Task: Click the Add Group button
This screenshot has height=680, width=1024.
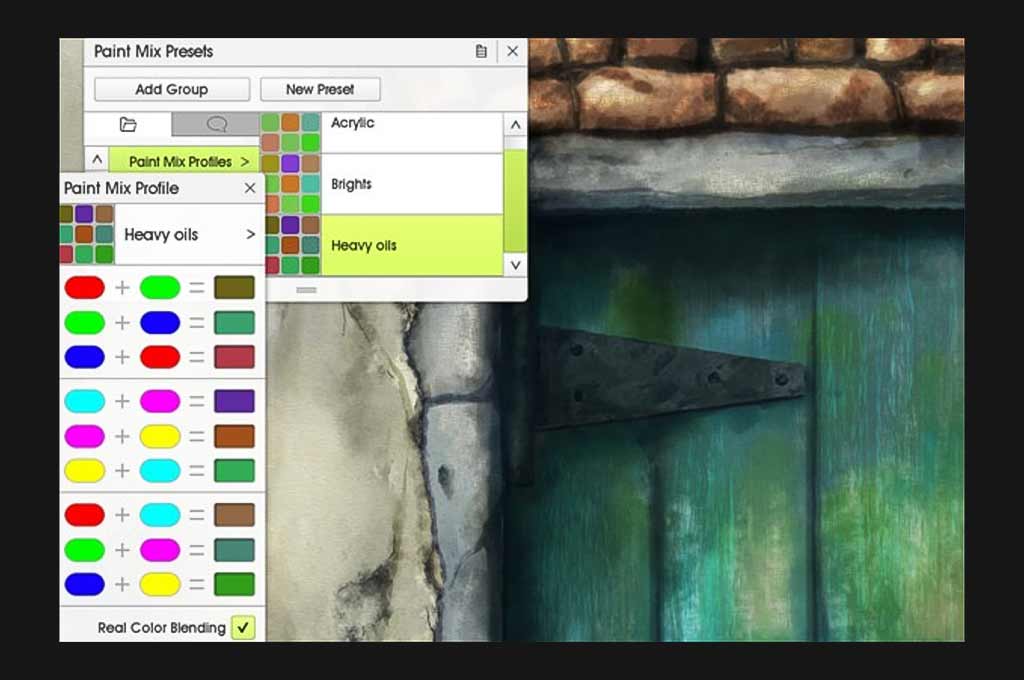Action: coord(170,89)
